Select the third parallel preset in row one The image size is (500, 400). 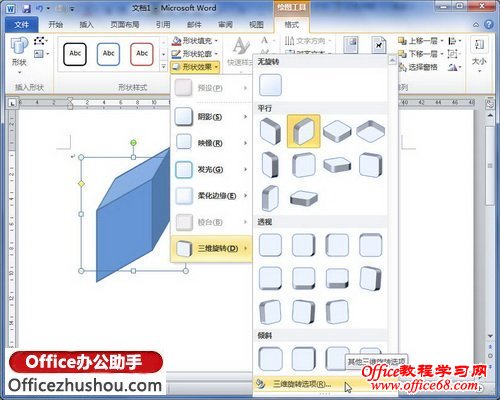click(337, 131)
